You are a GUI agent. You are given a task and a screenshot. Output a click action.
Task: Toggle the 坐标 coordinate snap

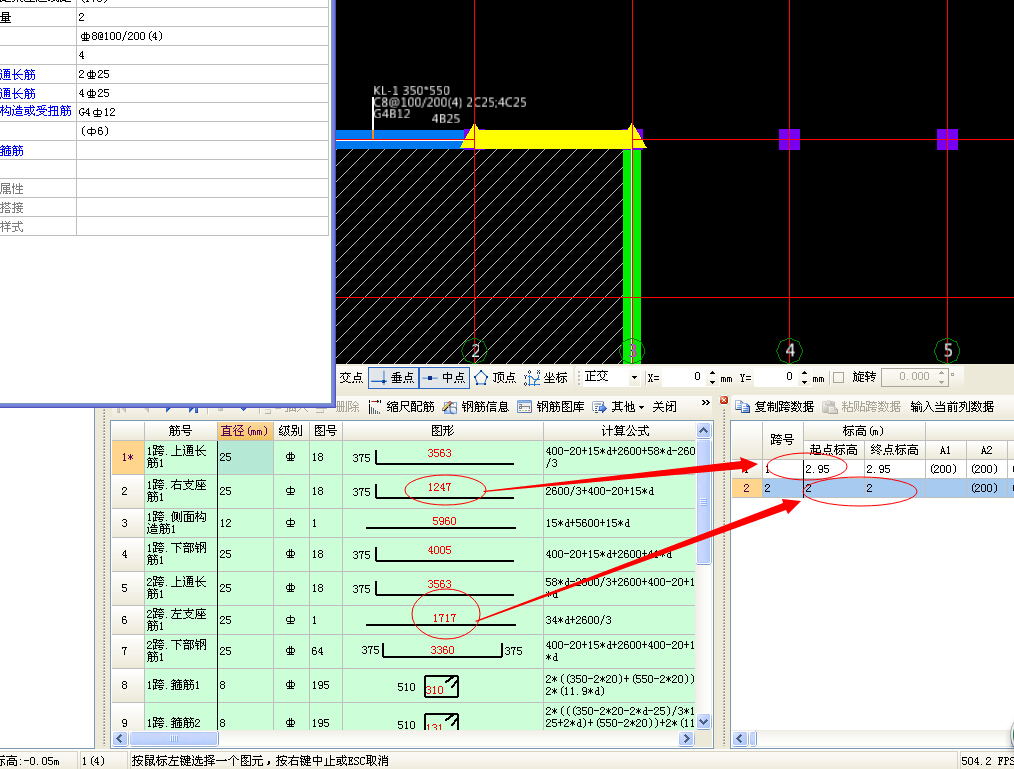pos(546,378)
